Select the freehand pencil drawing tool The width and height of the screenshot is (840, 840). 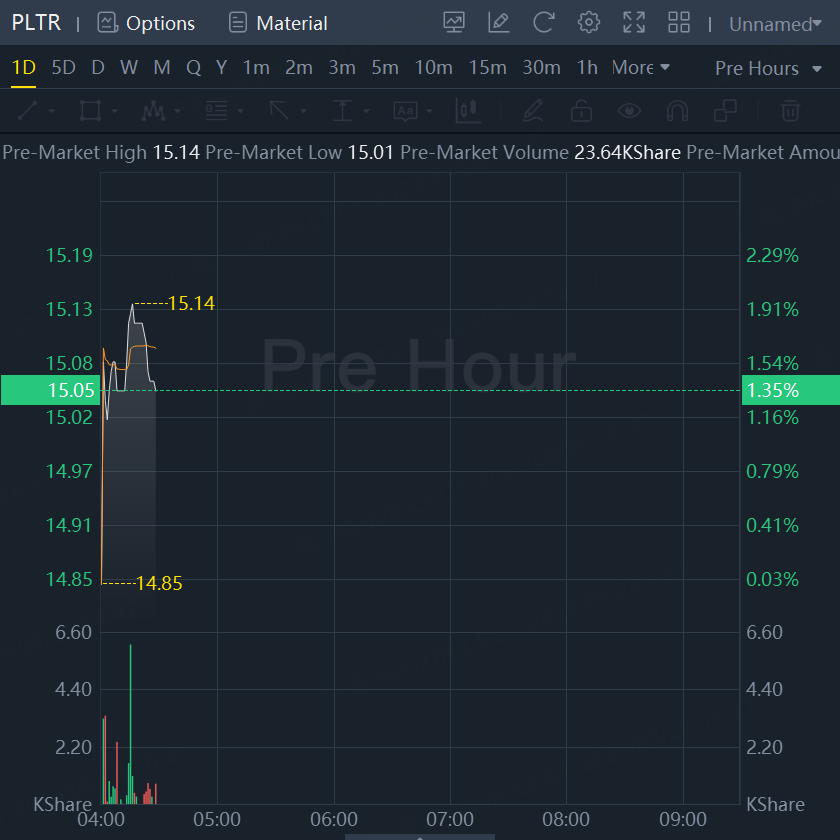click(533, 111)
